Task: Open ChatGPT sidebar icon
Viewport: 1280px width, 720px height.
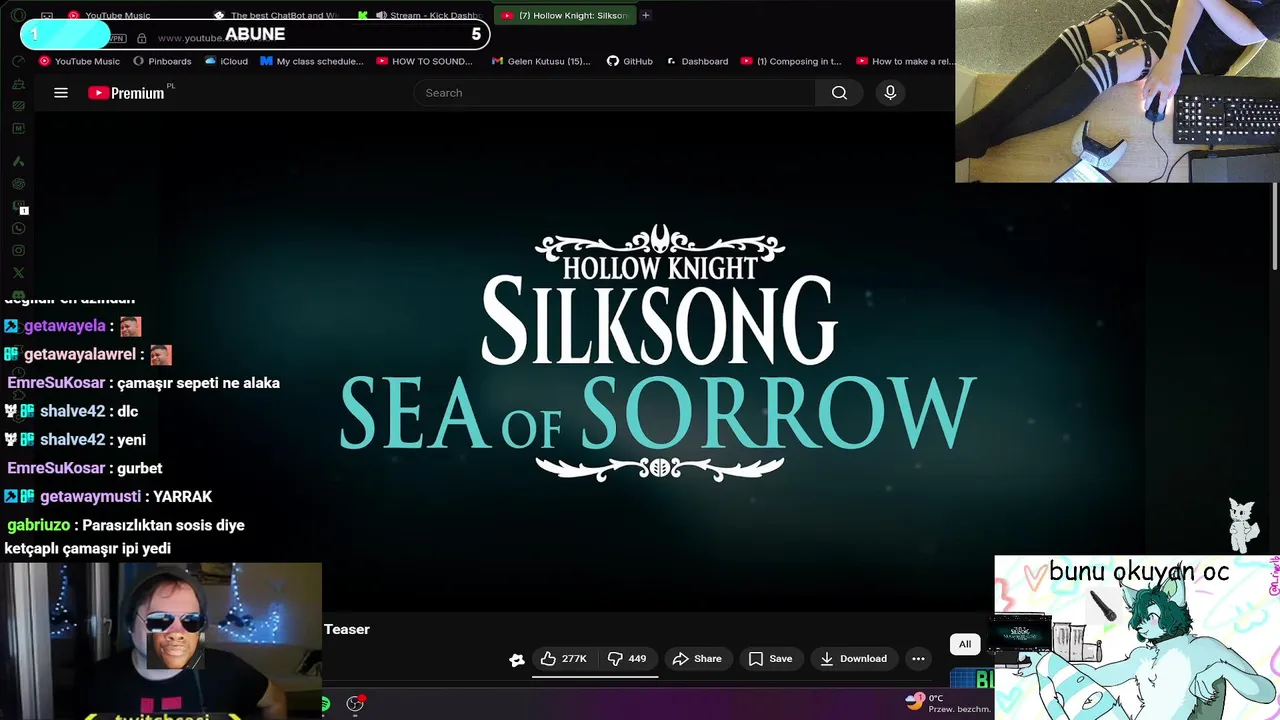Action: click(x=18, y=184)
